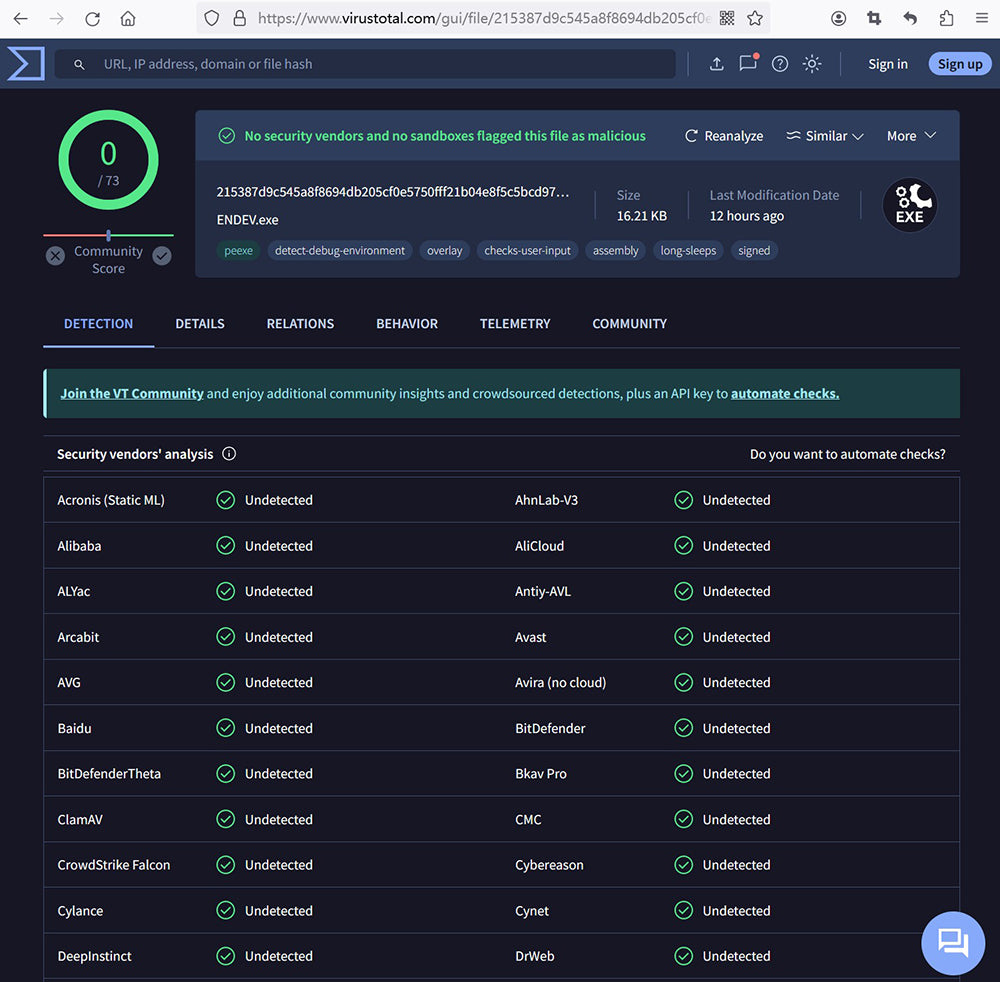Focus the URL, IP, domain search field

click(x=380, y=64)
